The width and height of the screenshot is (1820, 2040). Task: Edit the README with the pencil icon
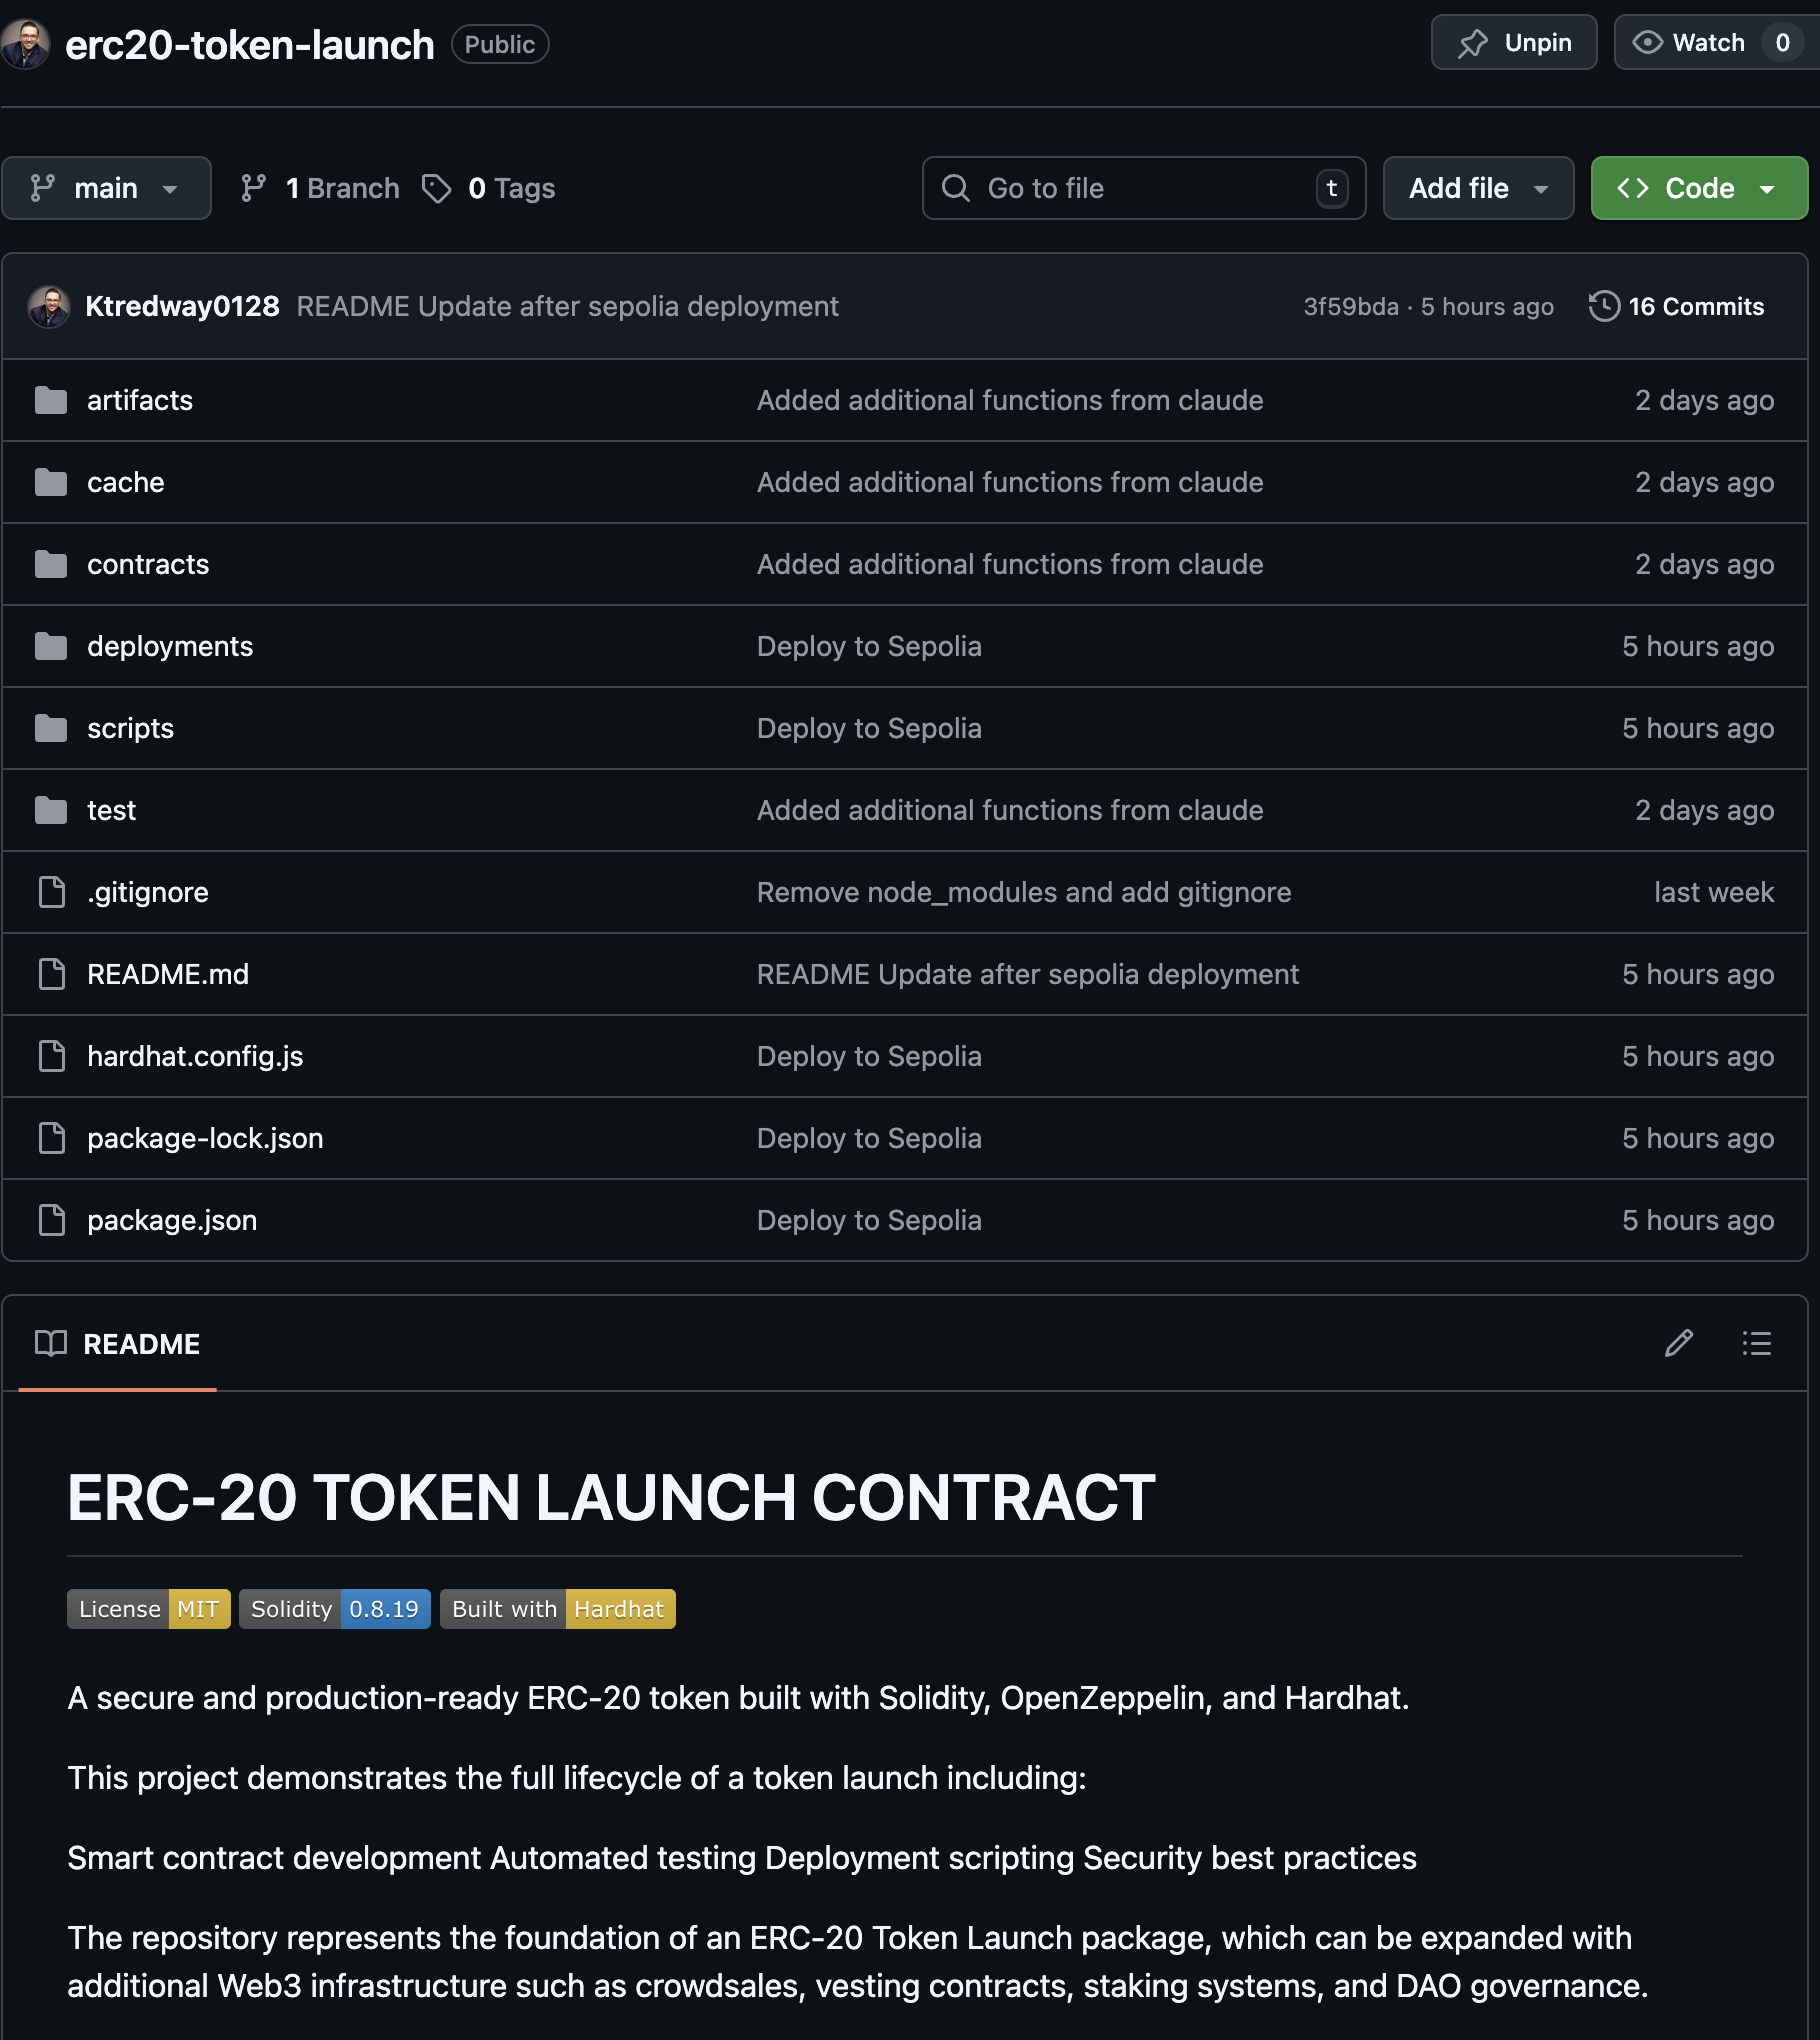coord(1678,1343)
